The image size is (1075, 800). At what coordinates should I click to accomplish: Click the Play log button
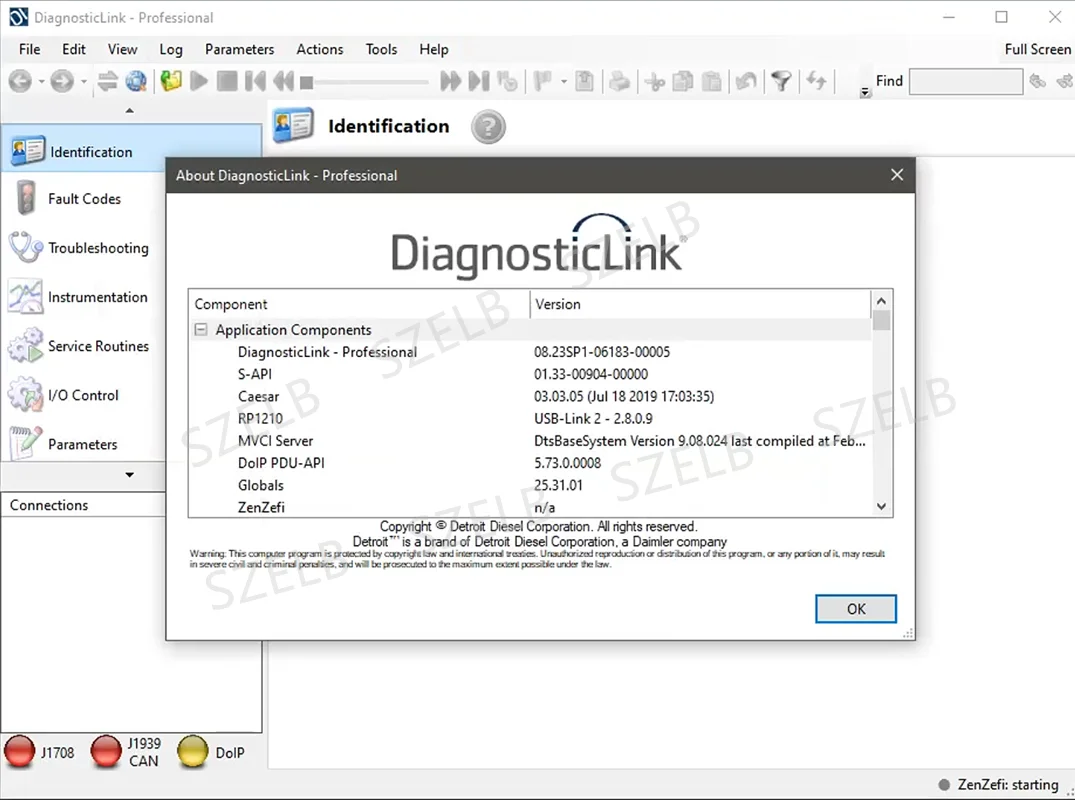click(200, 82)
